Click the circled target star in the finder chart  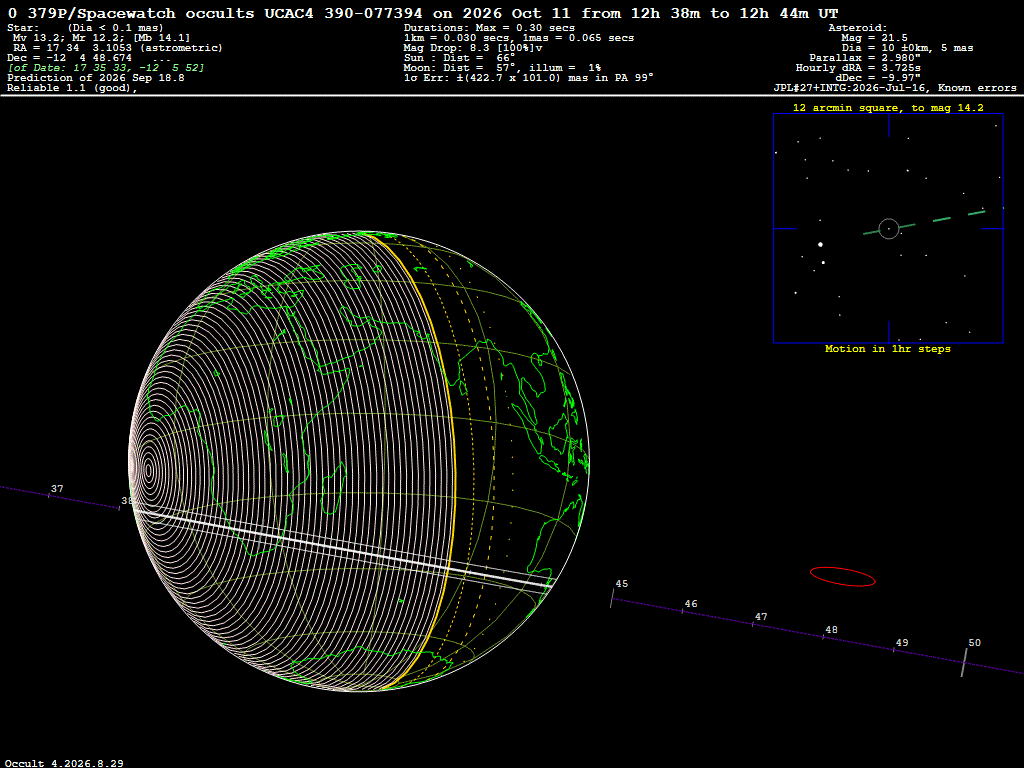click(888, 229)
